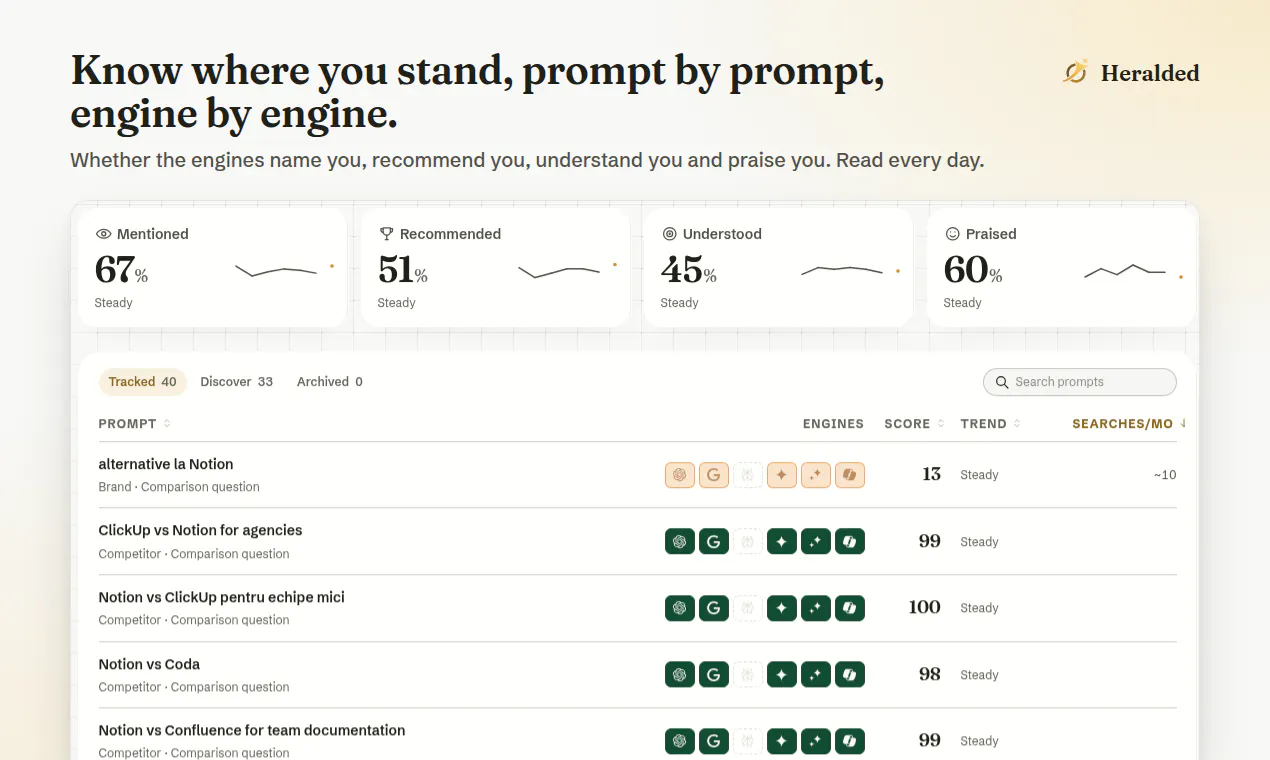The image size is (1270, 760).
Task: Click the Recommended sparkline chart
Action: [x=567, y=270]
